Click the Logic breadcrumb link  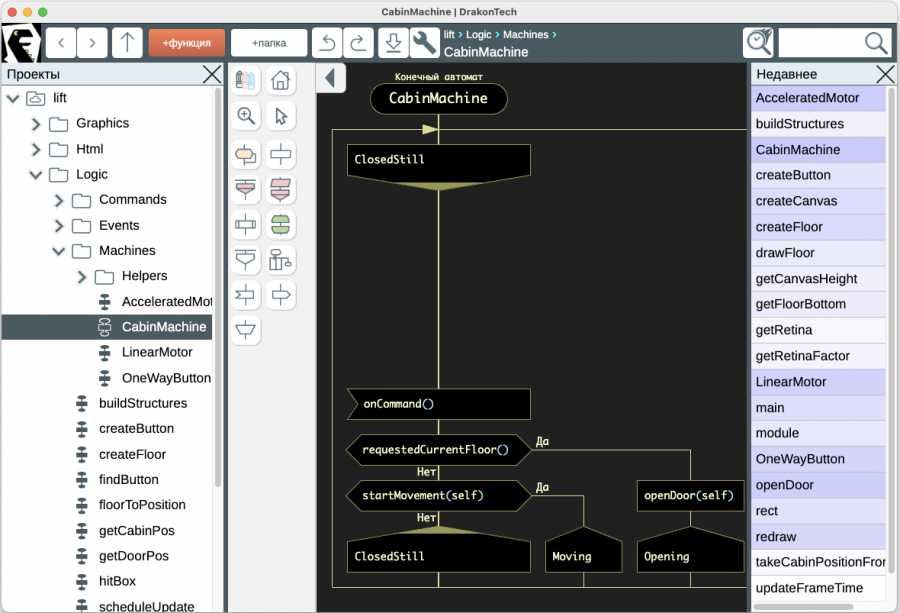pos(479,34)
